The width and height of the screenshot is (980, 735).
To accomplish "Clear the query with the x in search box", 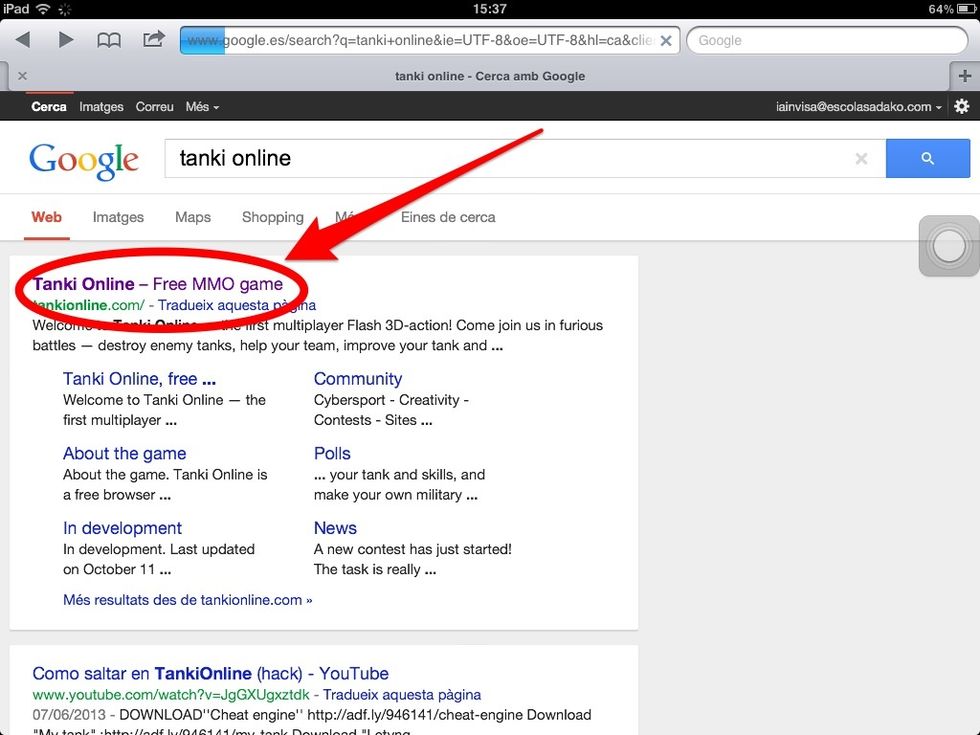I will [862, 158].
